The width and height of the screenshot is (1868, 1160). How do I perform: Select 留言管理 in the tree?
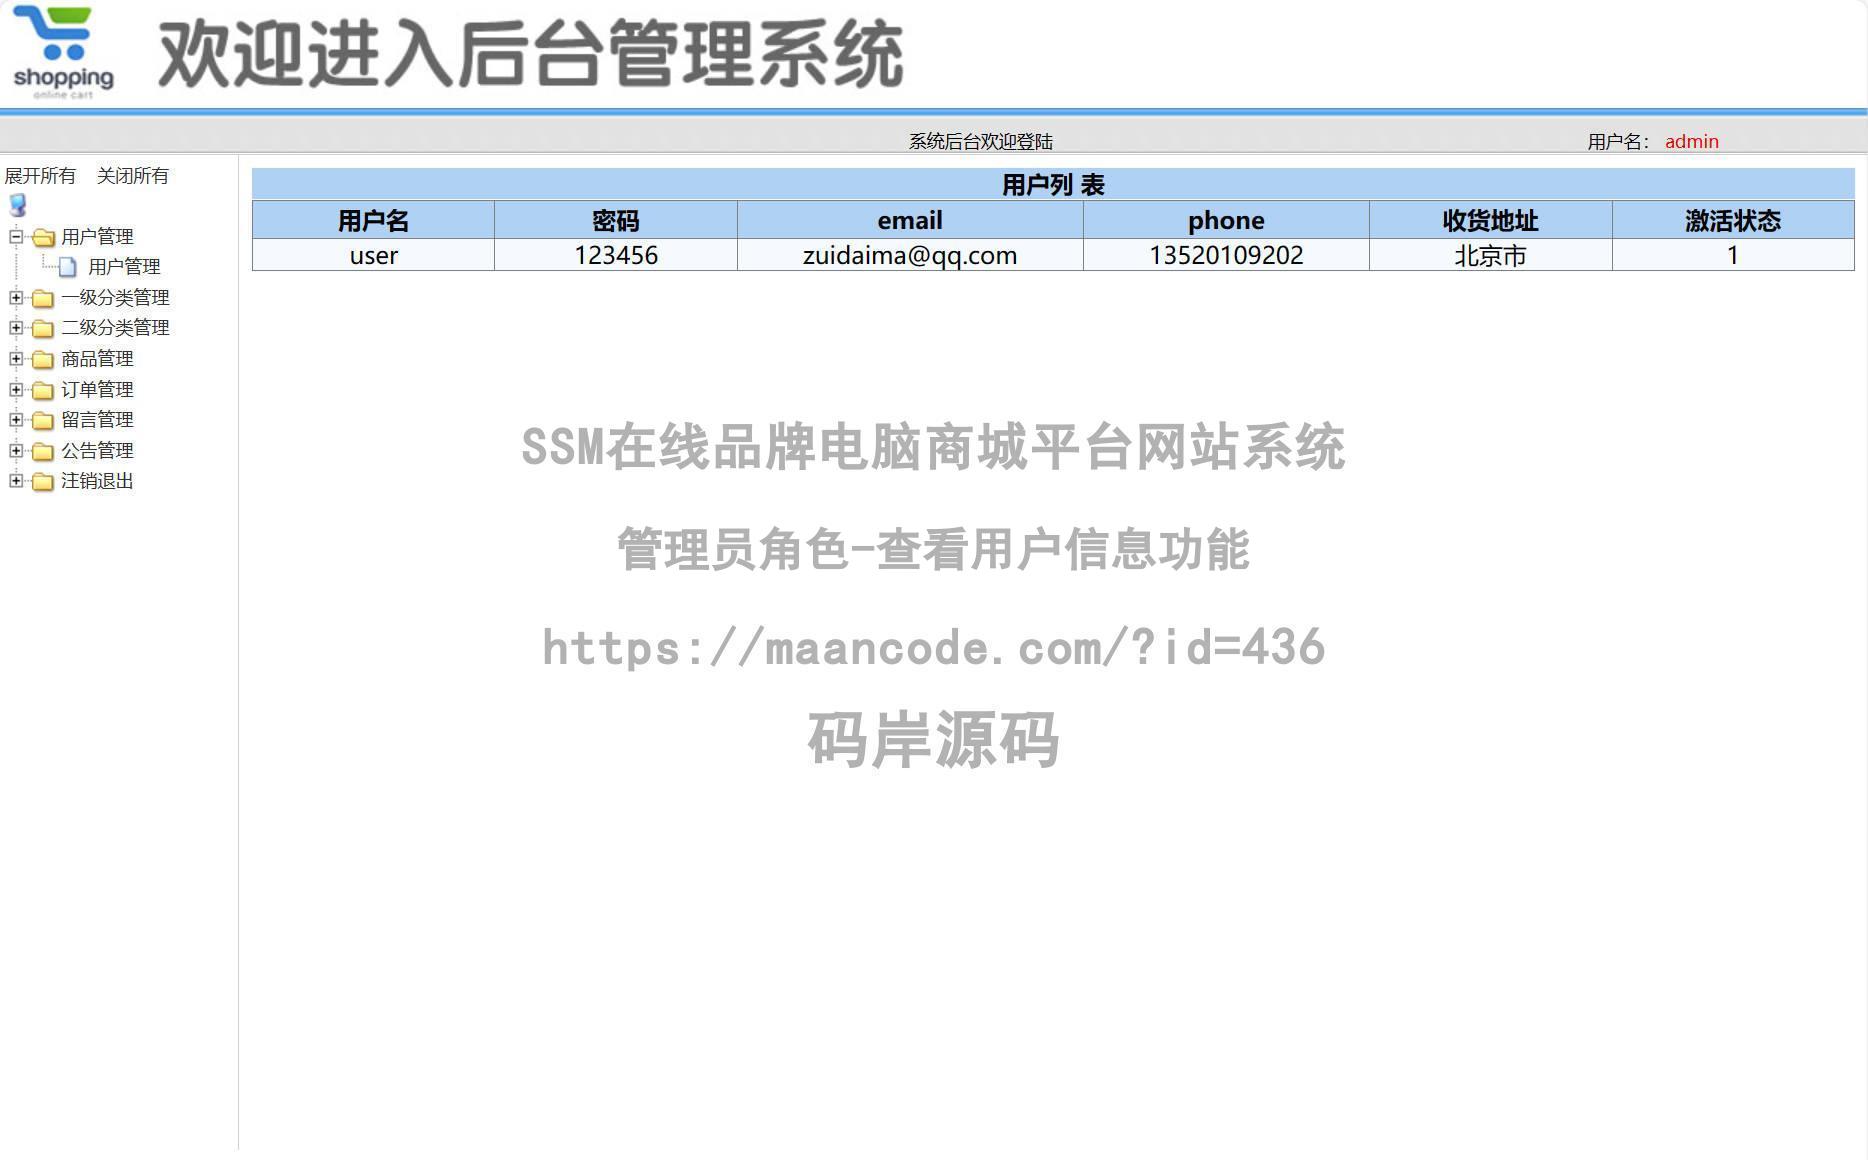pyautogui.click(x=97, y=420)
